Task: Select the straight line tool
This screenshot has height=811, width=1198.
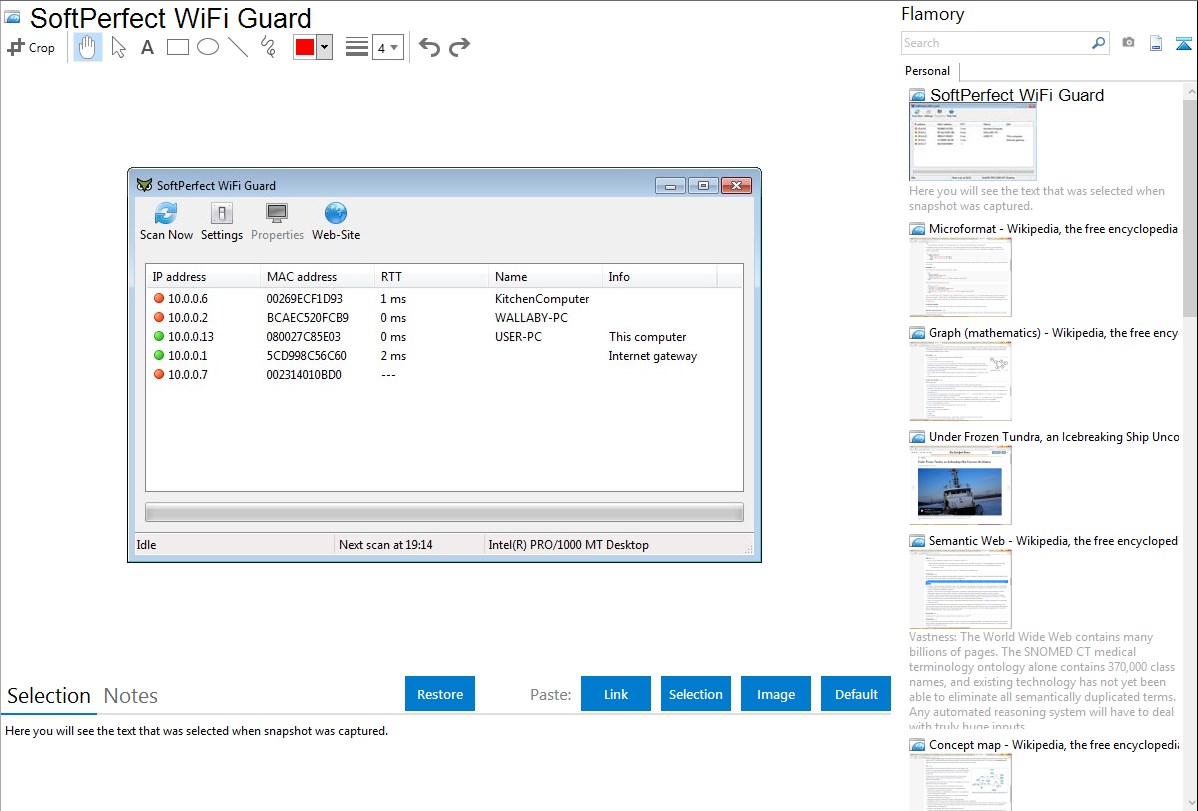Action: [x=238, y=47]
